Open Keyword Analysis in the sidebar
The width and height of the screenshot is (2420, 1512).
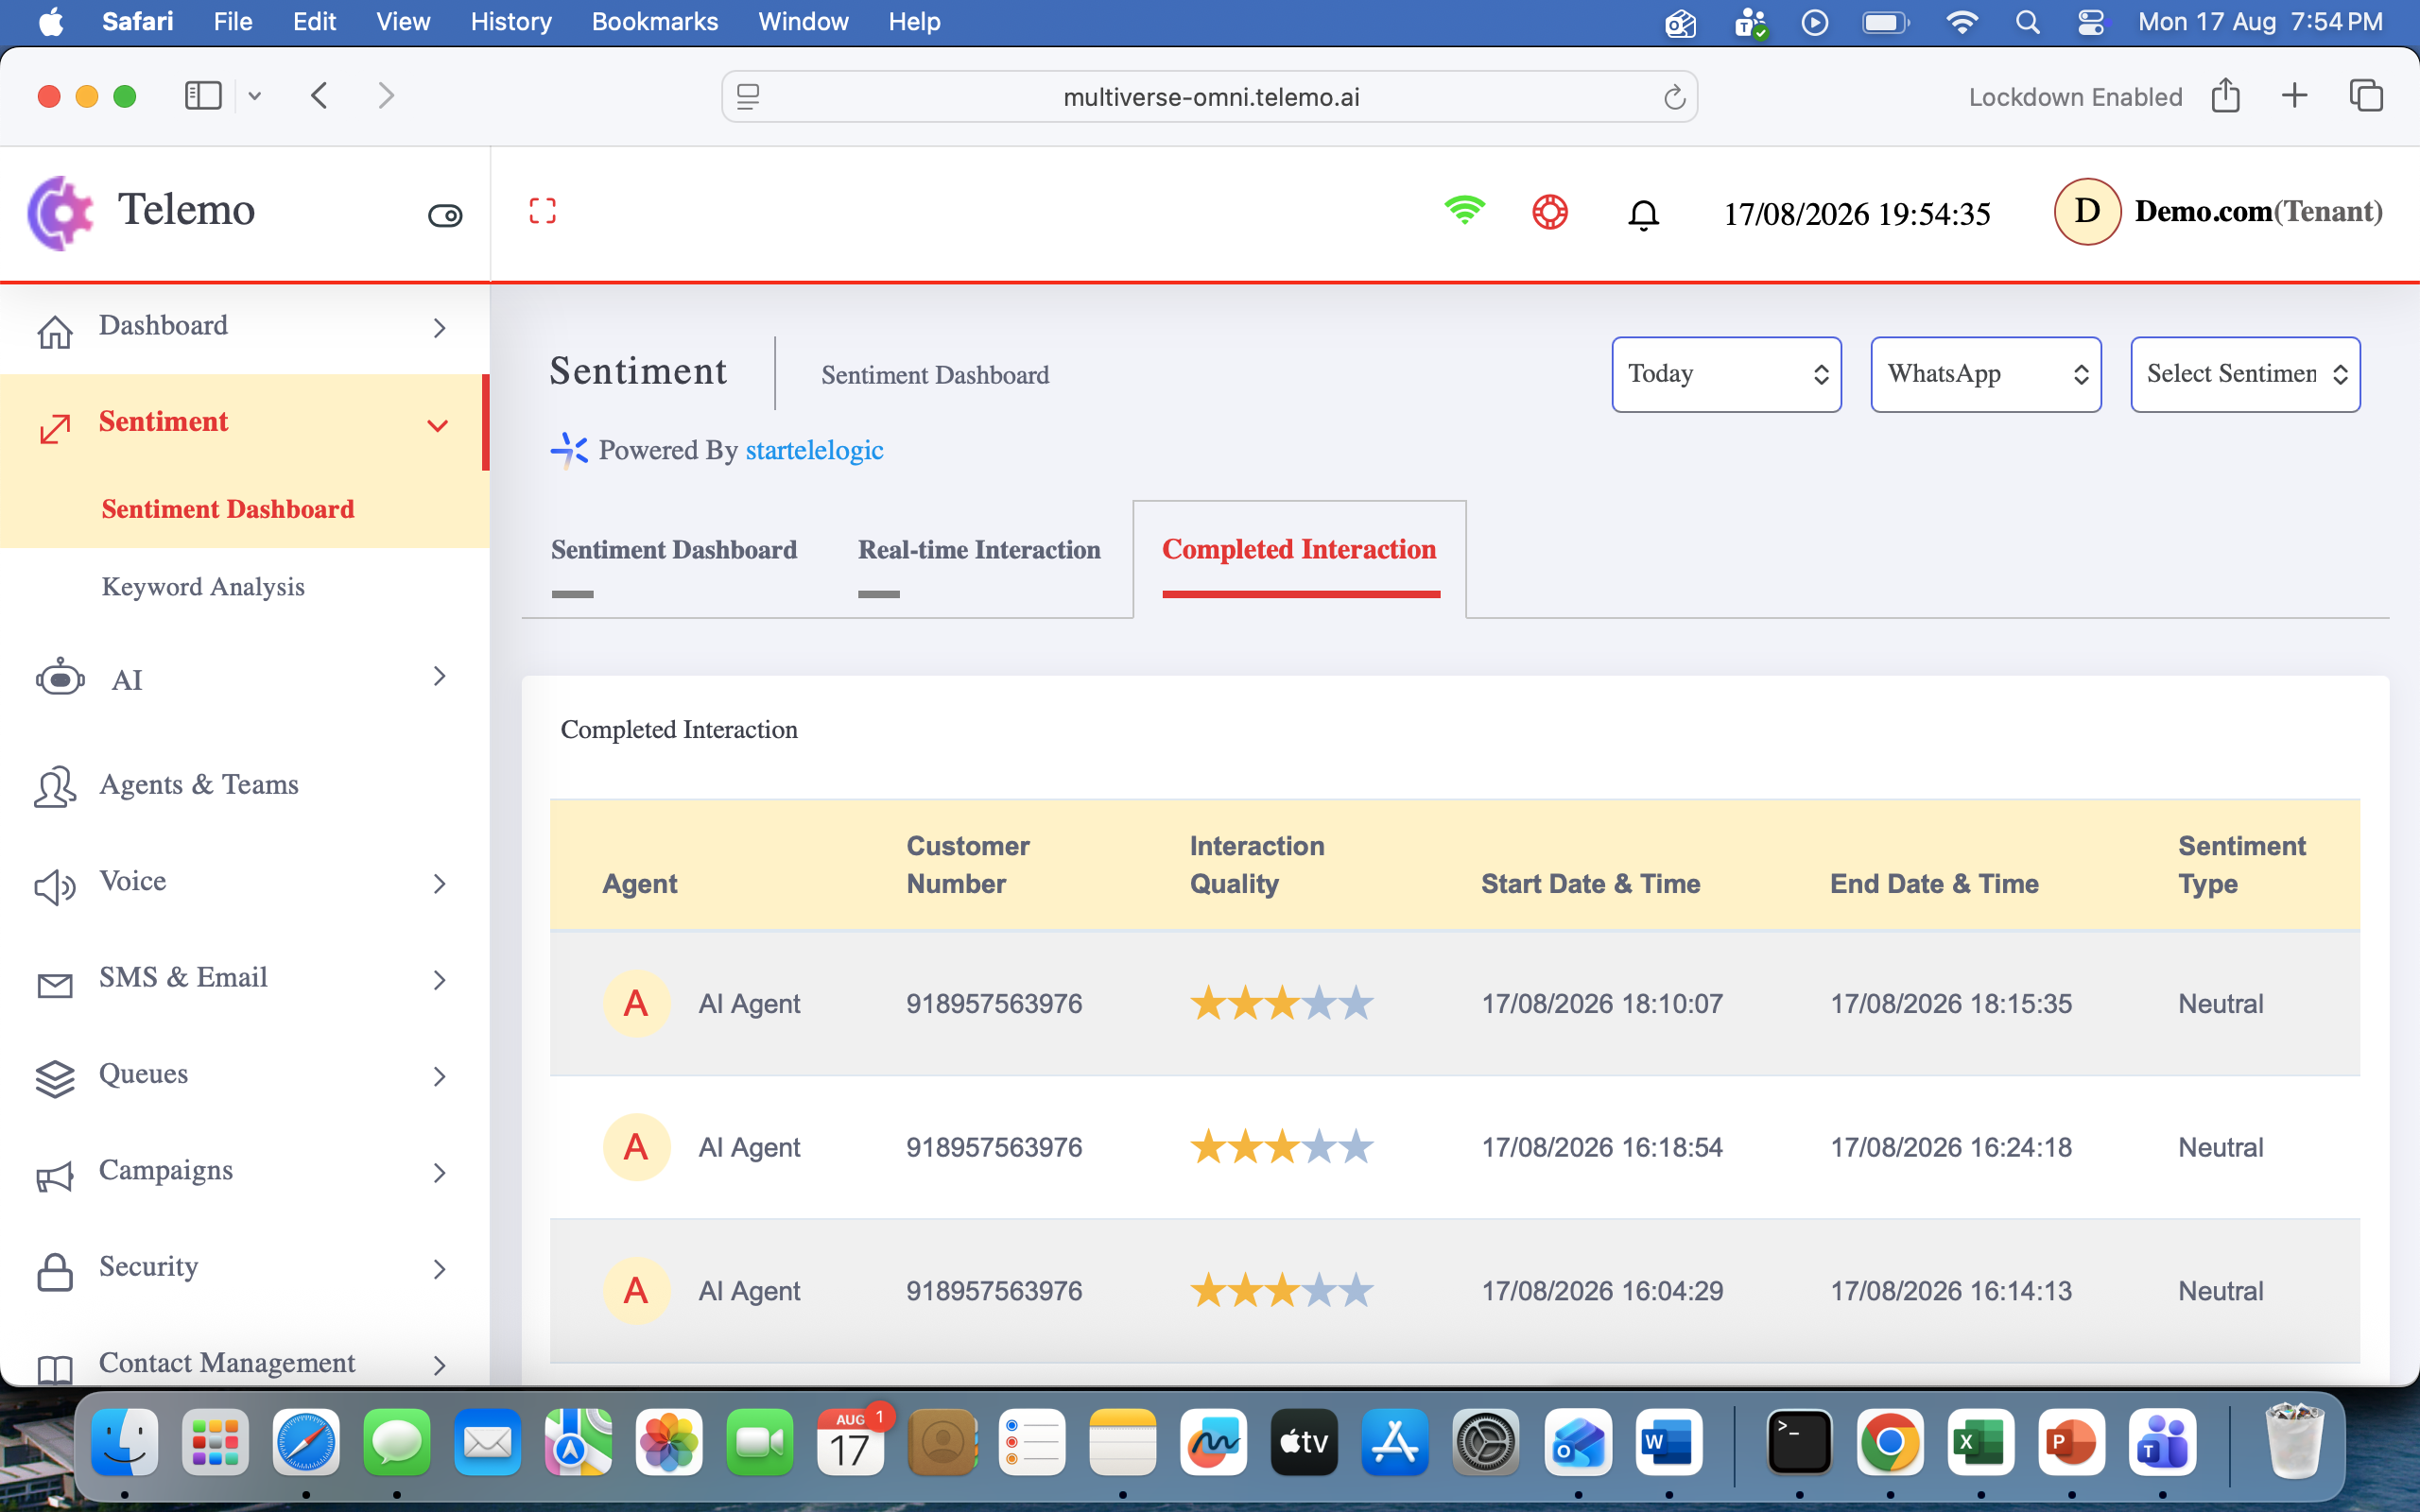click(x=203, y=587)
